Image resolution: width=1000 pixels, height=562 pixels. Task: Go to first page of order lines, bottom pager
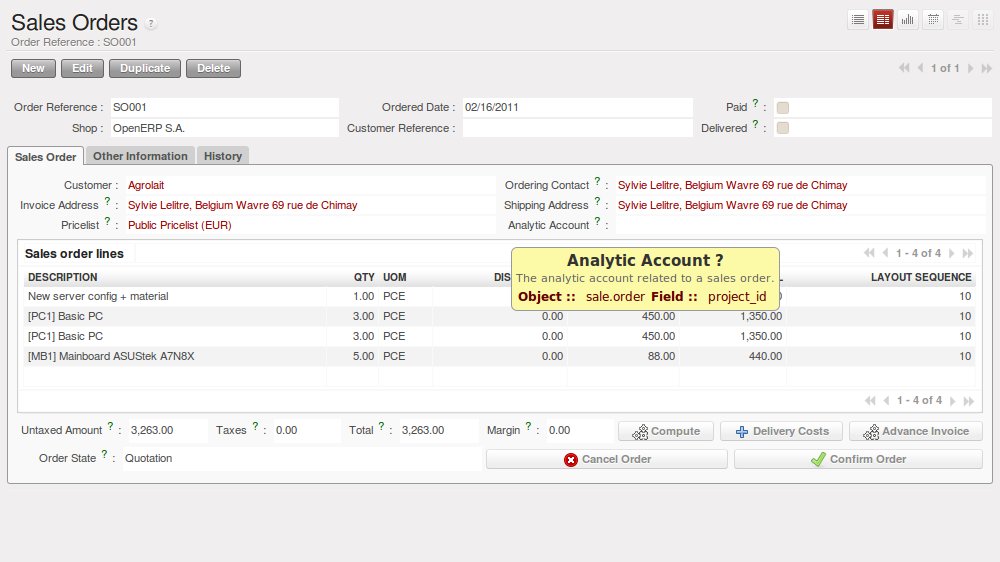(x=871, y=401)
